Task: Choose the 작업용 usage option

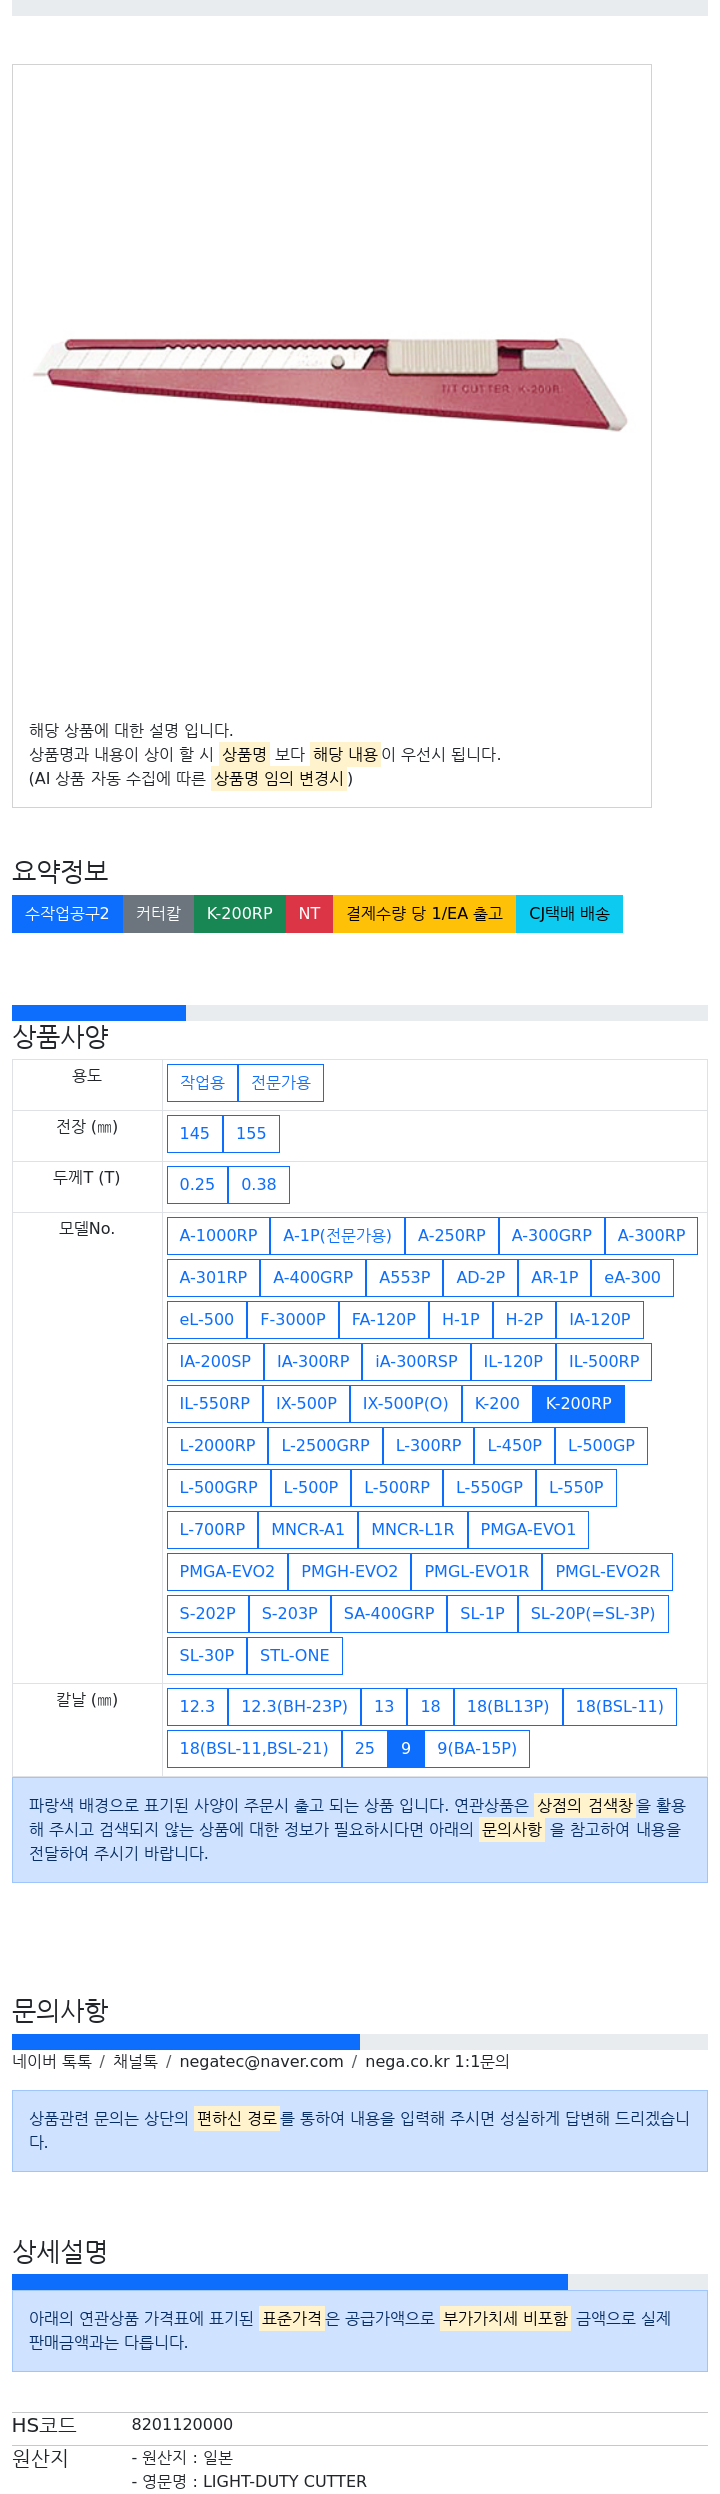Action: point(202,1083)
